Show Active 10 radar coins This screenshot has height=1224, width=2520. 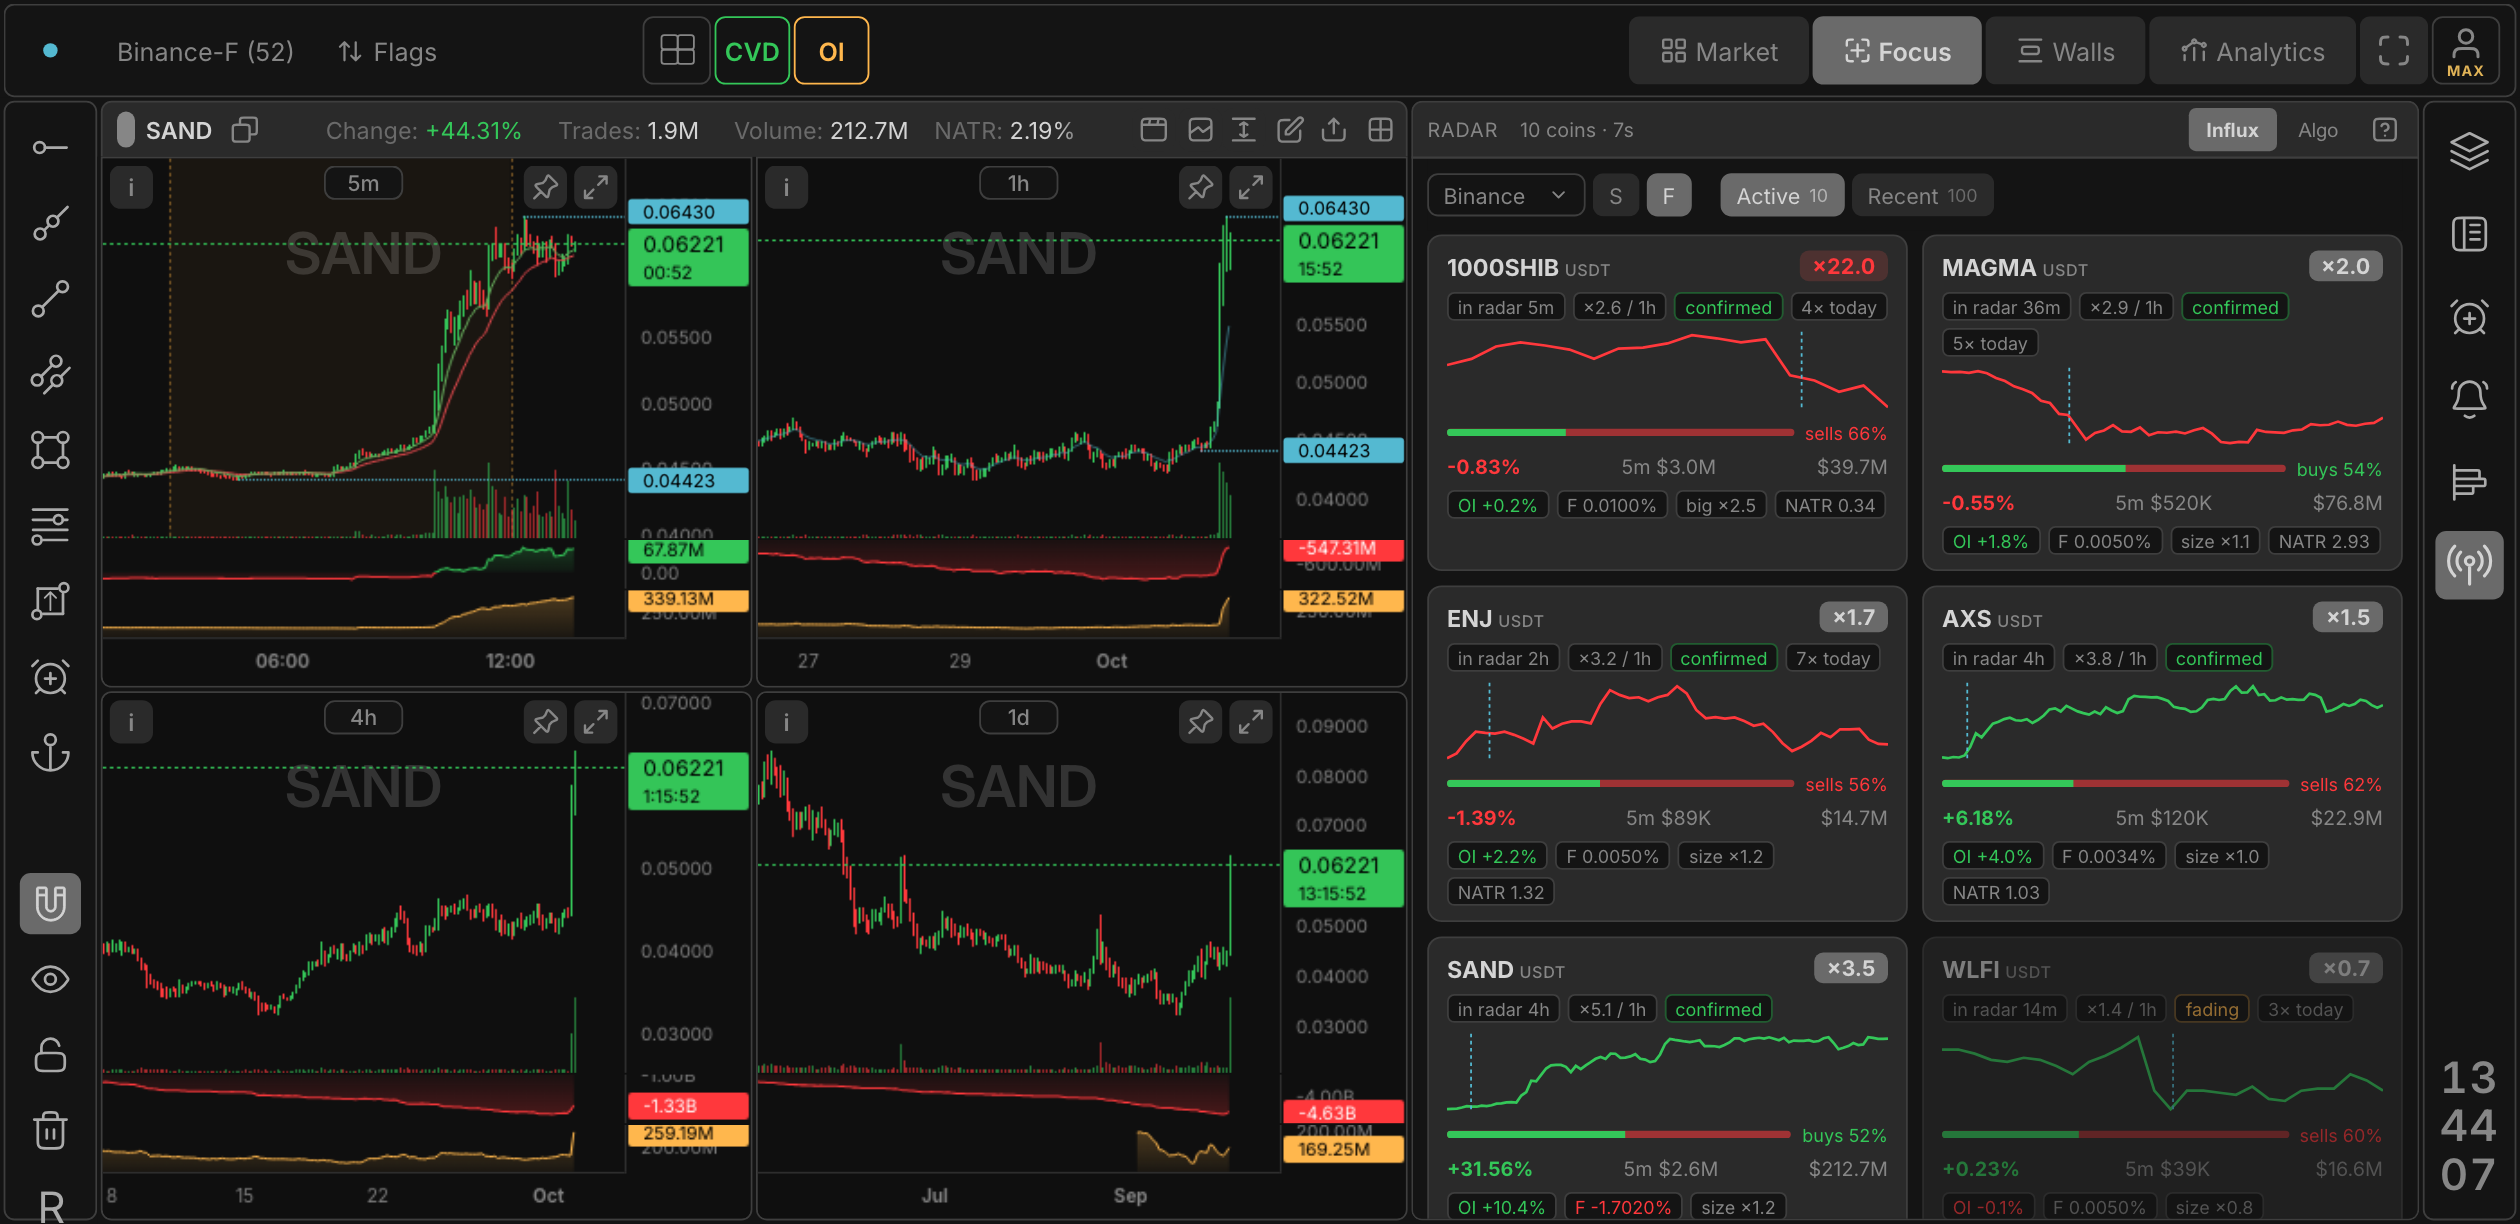point(1781,196)
